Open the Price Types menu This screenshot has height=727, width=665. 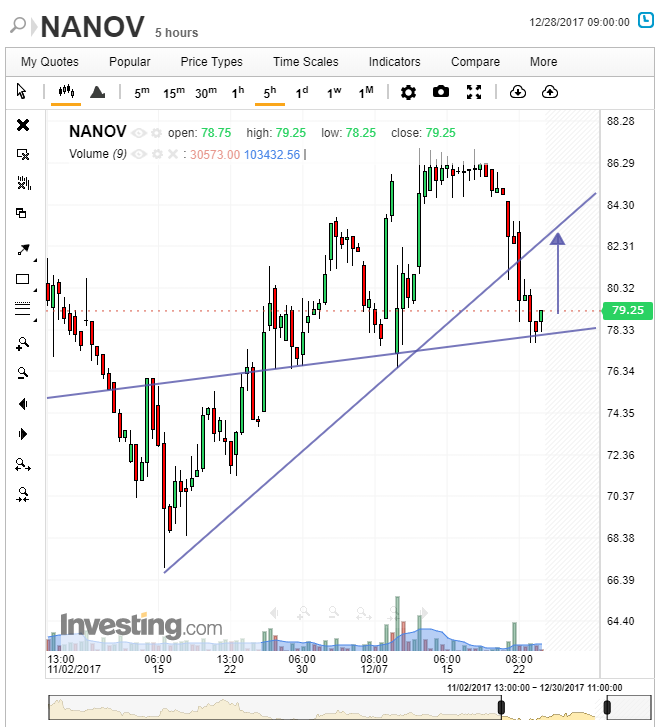[211, 62]
